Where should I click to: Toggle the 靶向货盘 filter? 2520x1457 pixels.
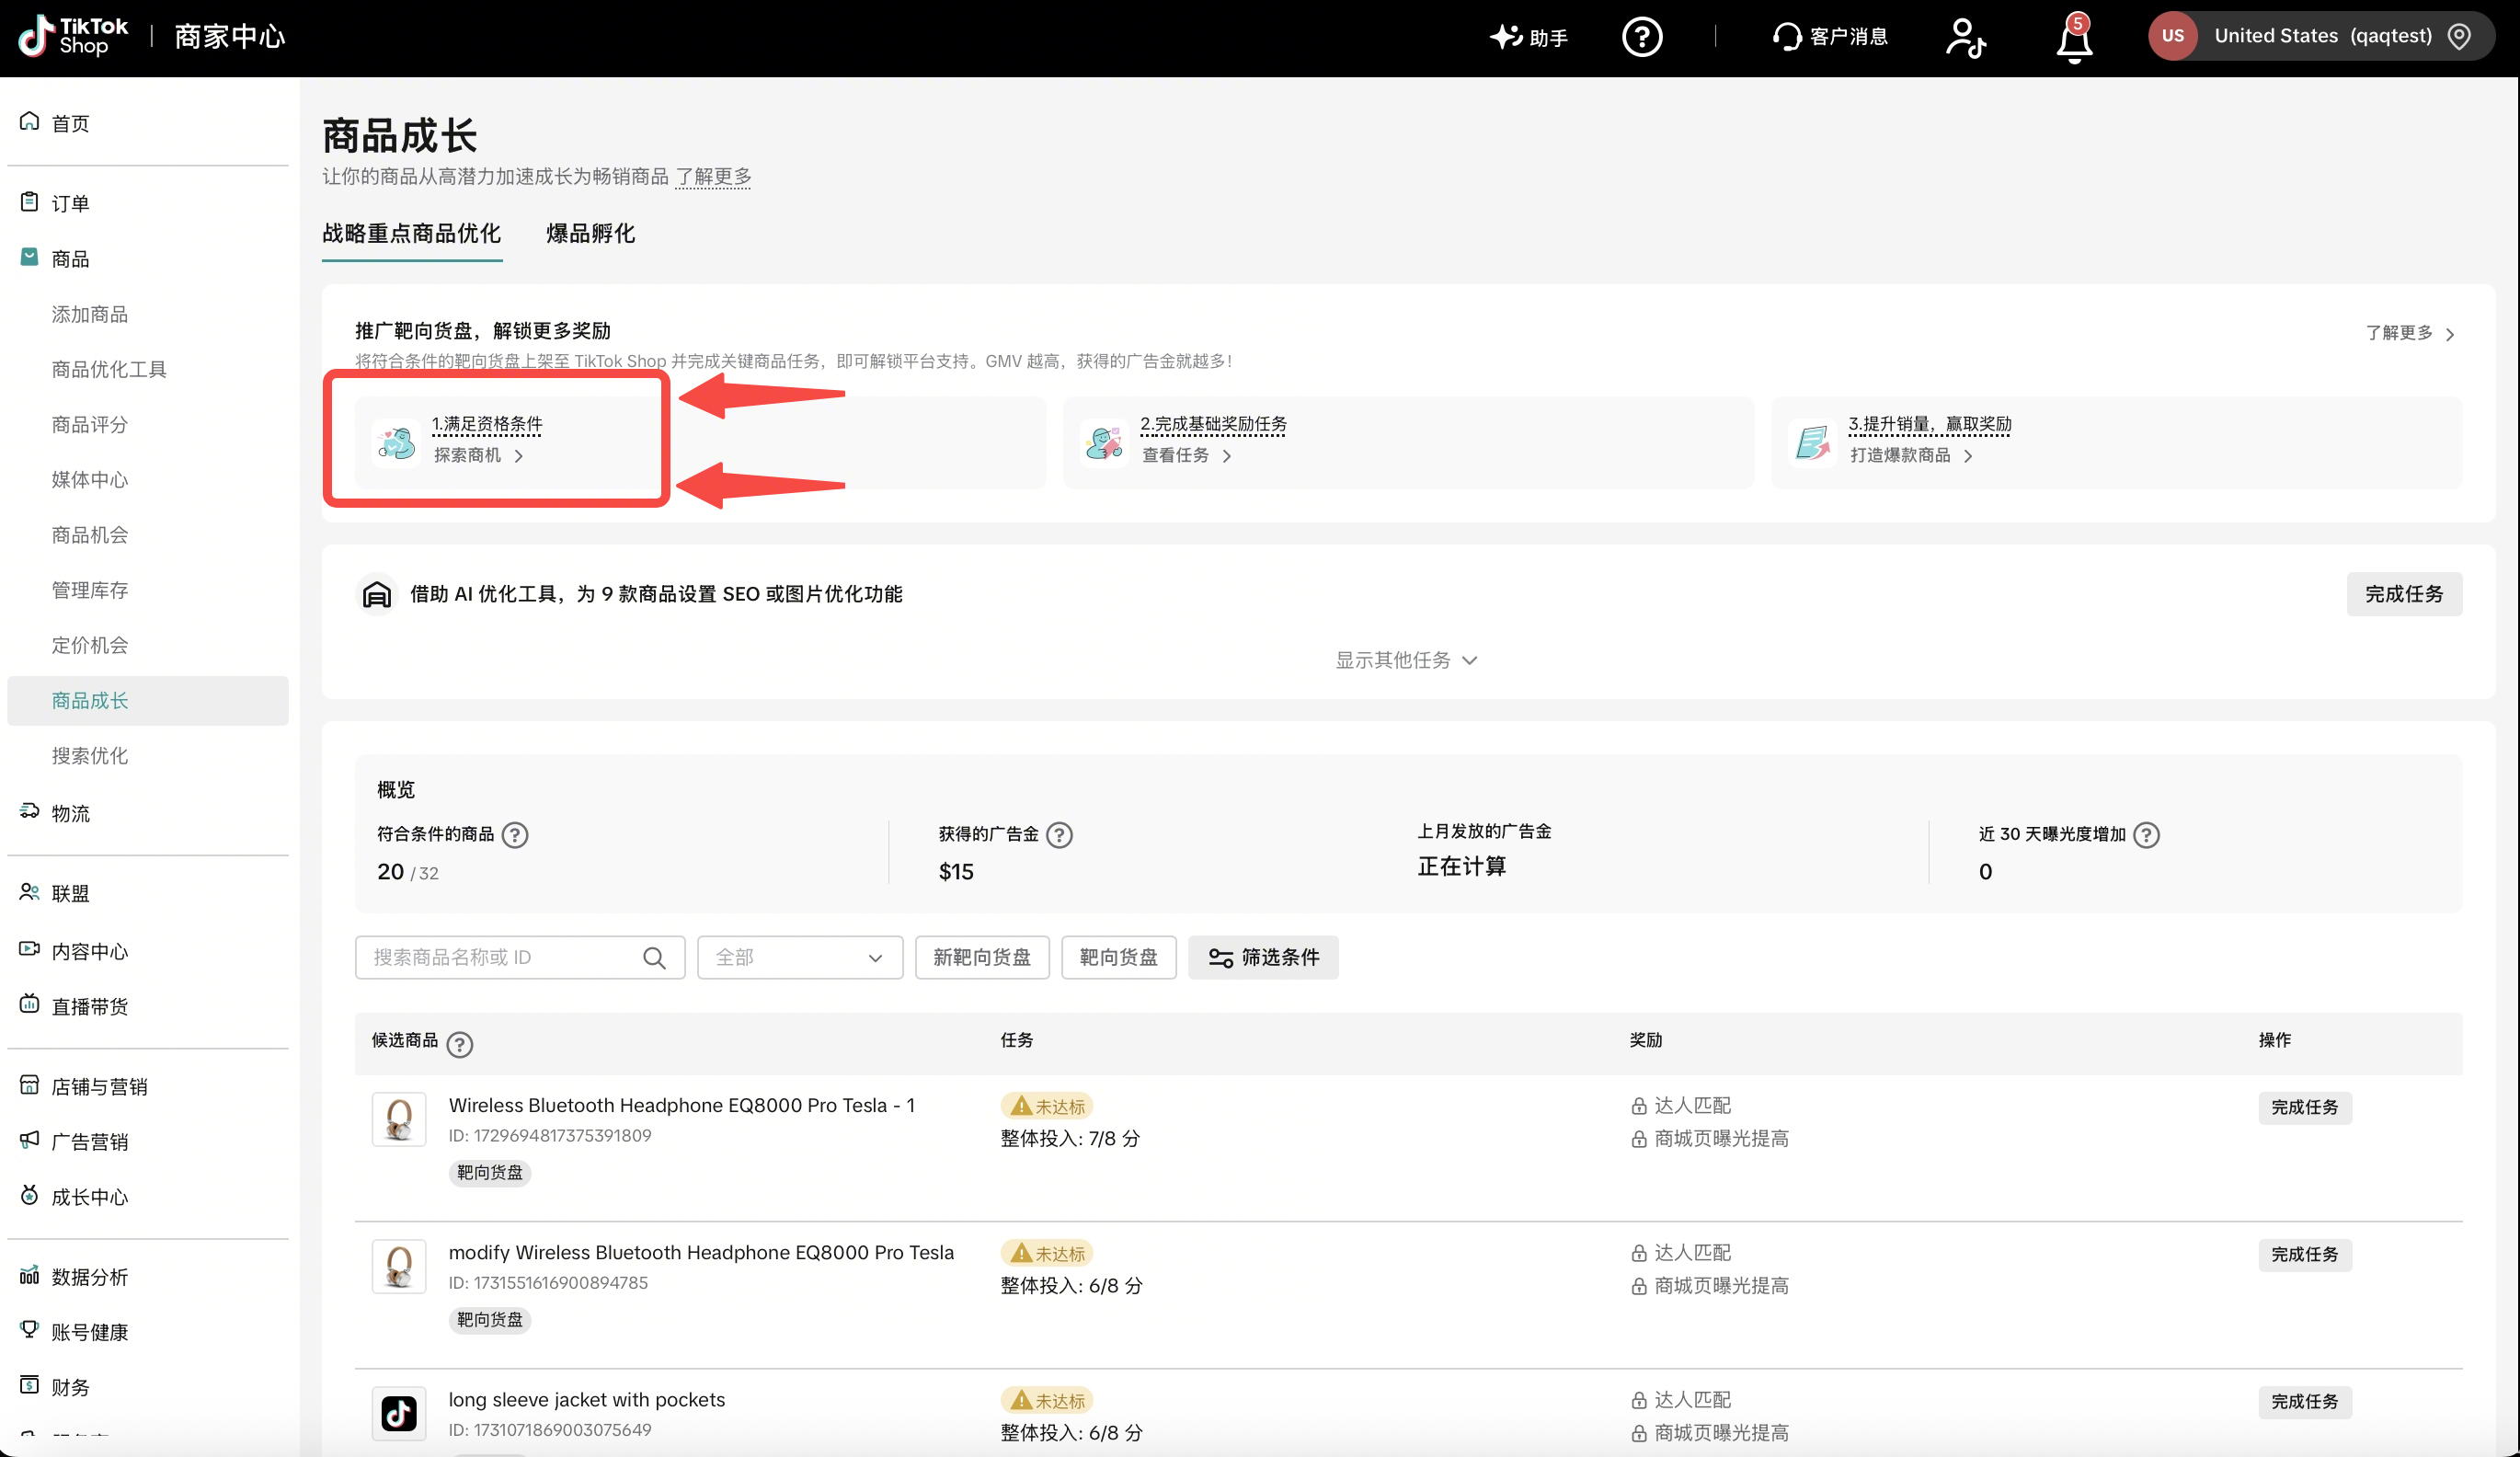click(1118, 957)
